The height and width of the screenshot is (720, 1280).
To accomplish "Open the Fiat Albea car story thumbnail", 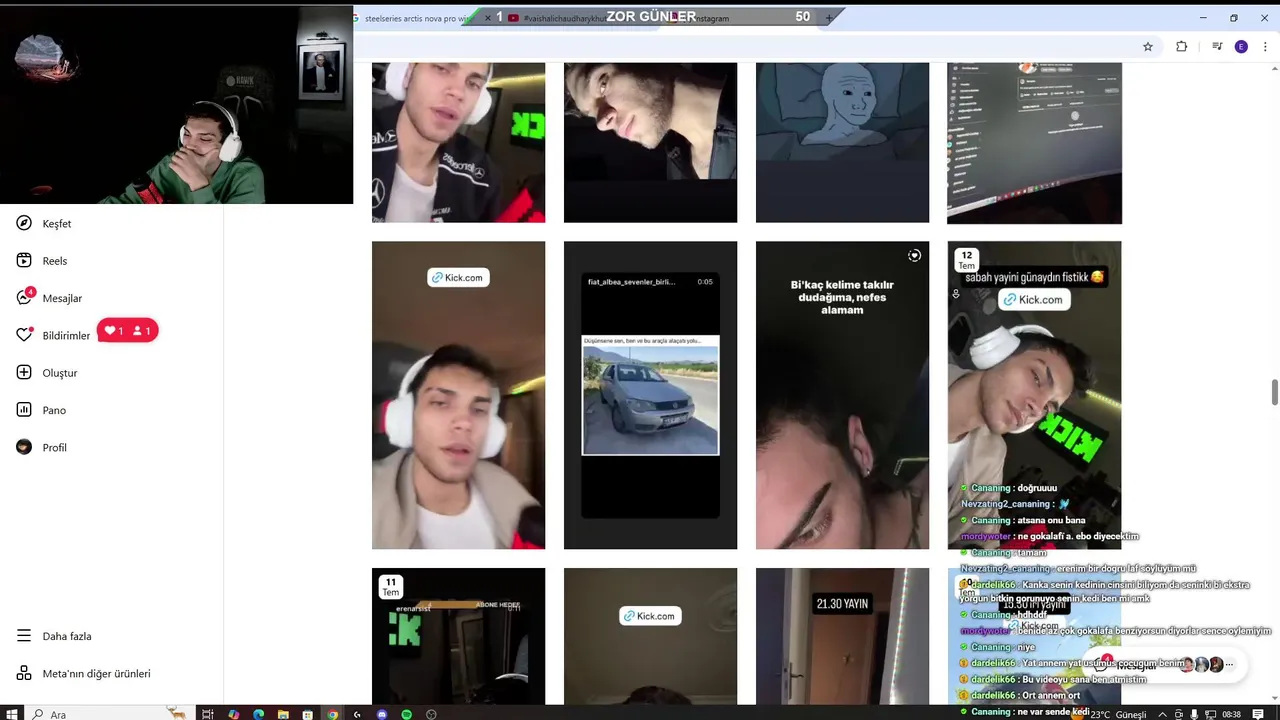I will (650, 395).
